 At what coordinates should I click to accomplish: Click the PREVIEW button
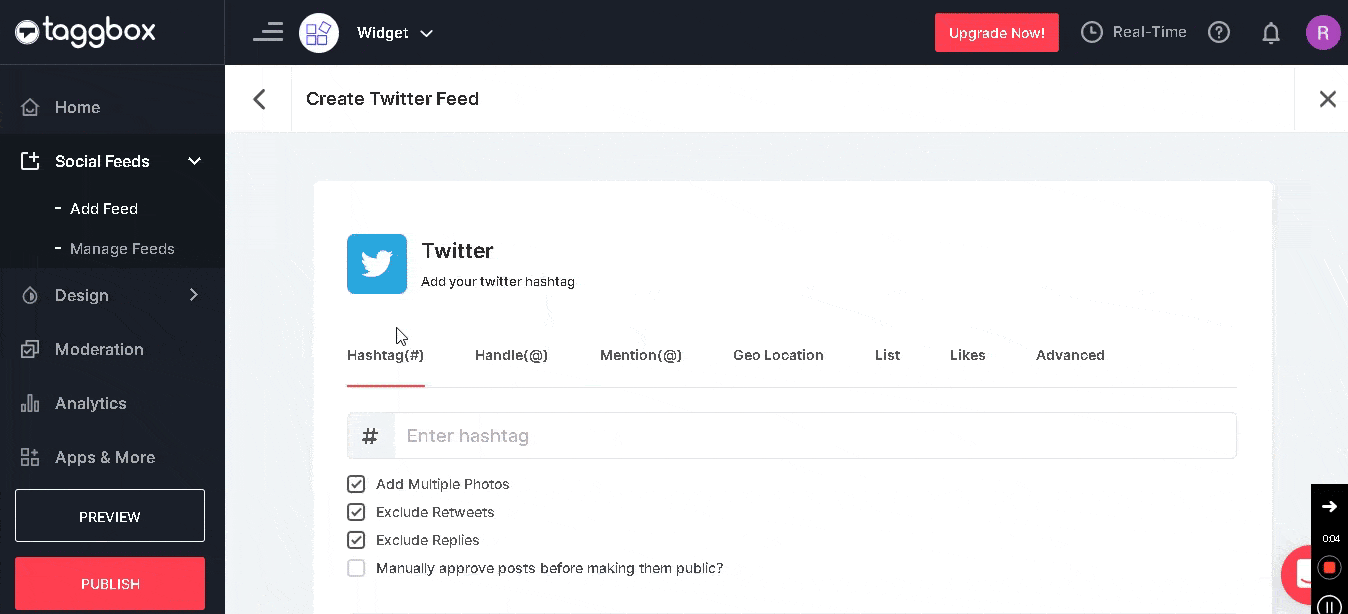(110, 516)
